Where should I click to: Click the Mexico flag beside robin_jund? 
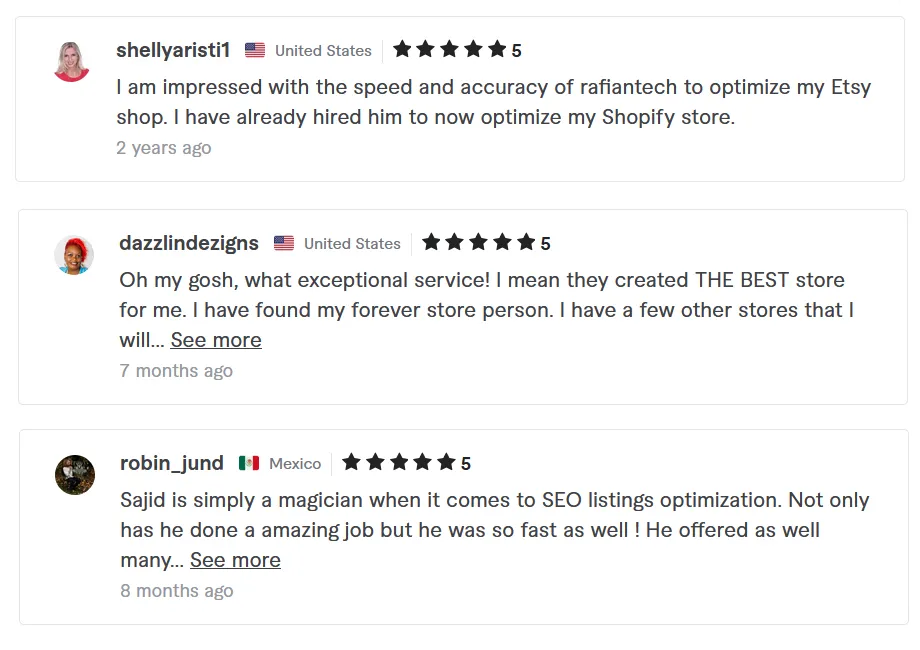point(249,463)
